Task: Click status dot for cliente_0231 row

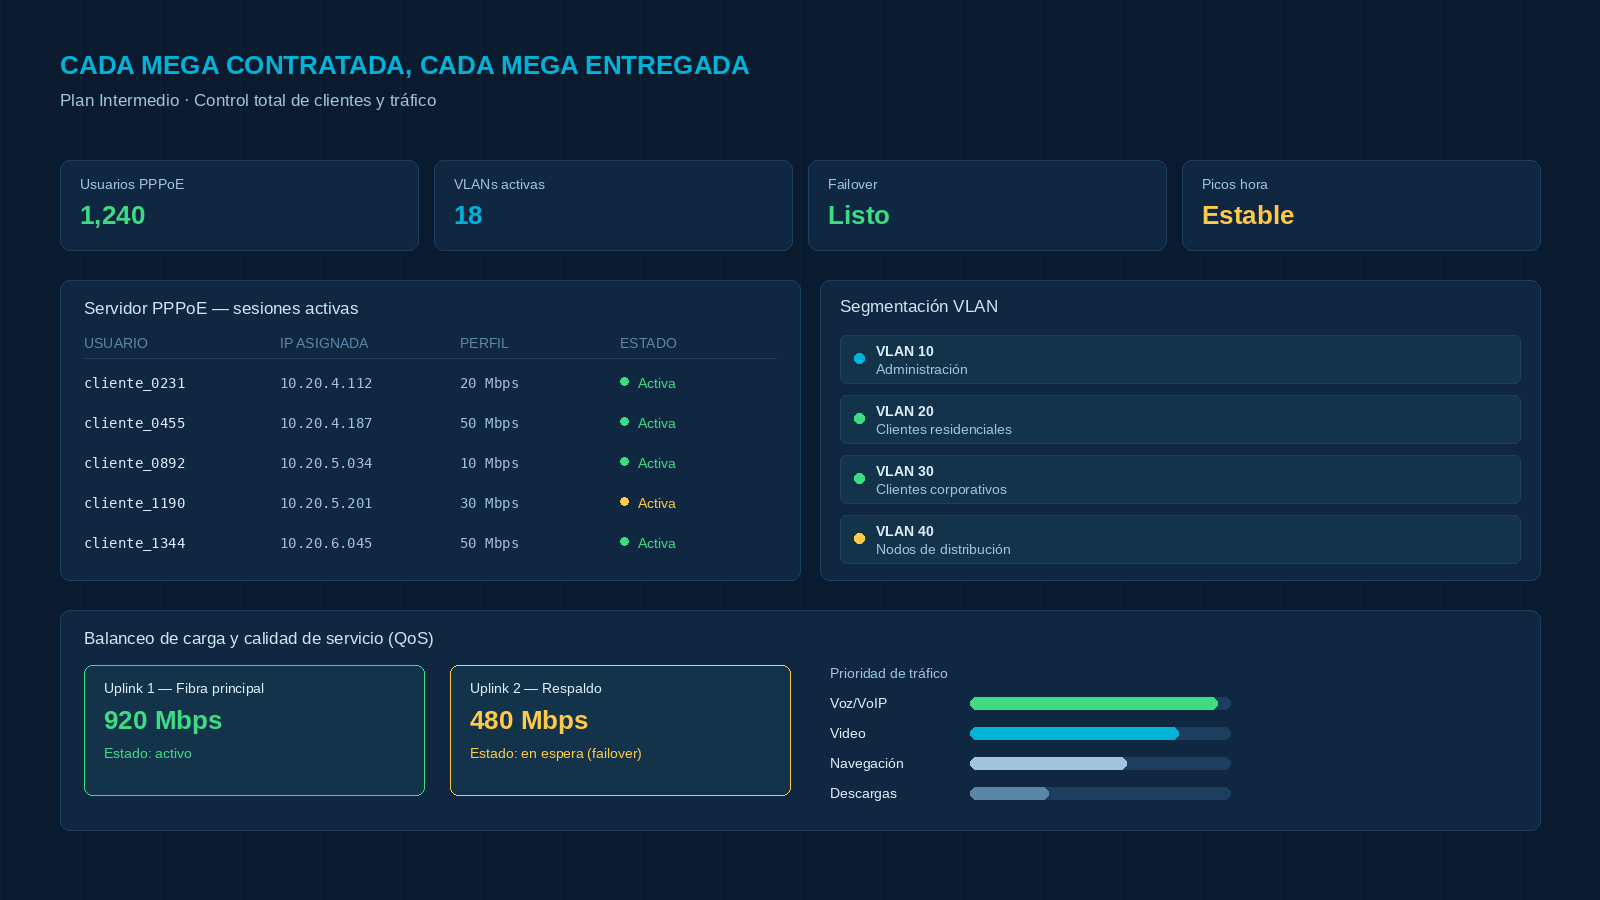Action: pyautogui.click(x=624, y=382)
